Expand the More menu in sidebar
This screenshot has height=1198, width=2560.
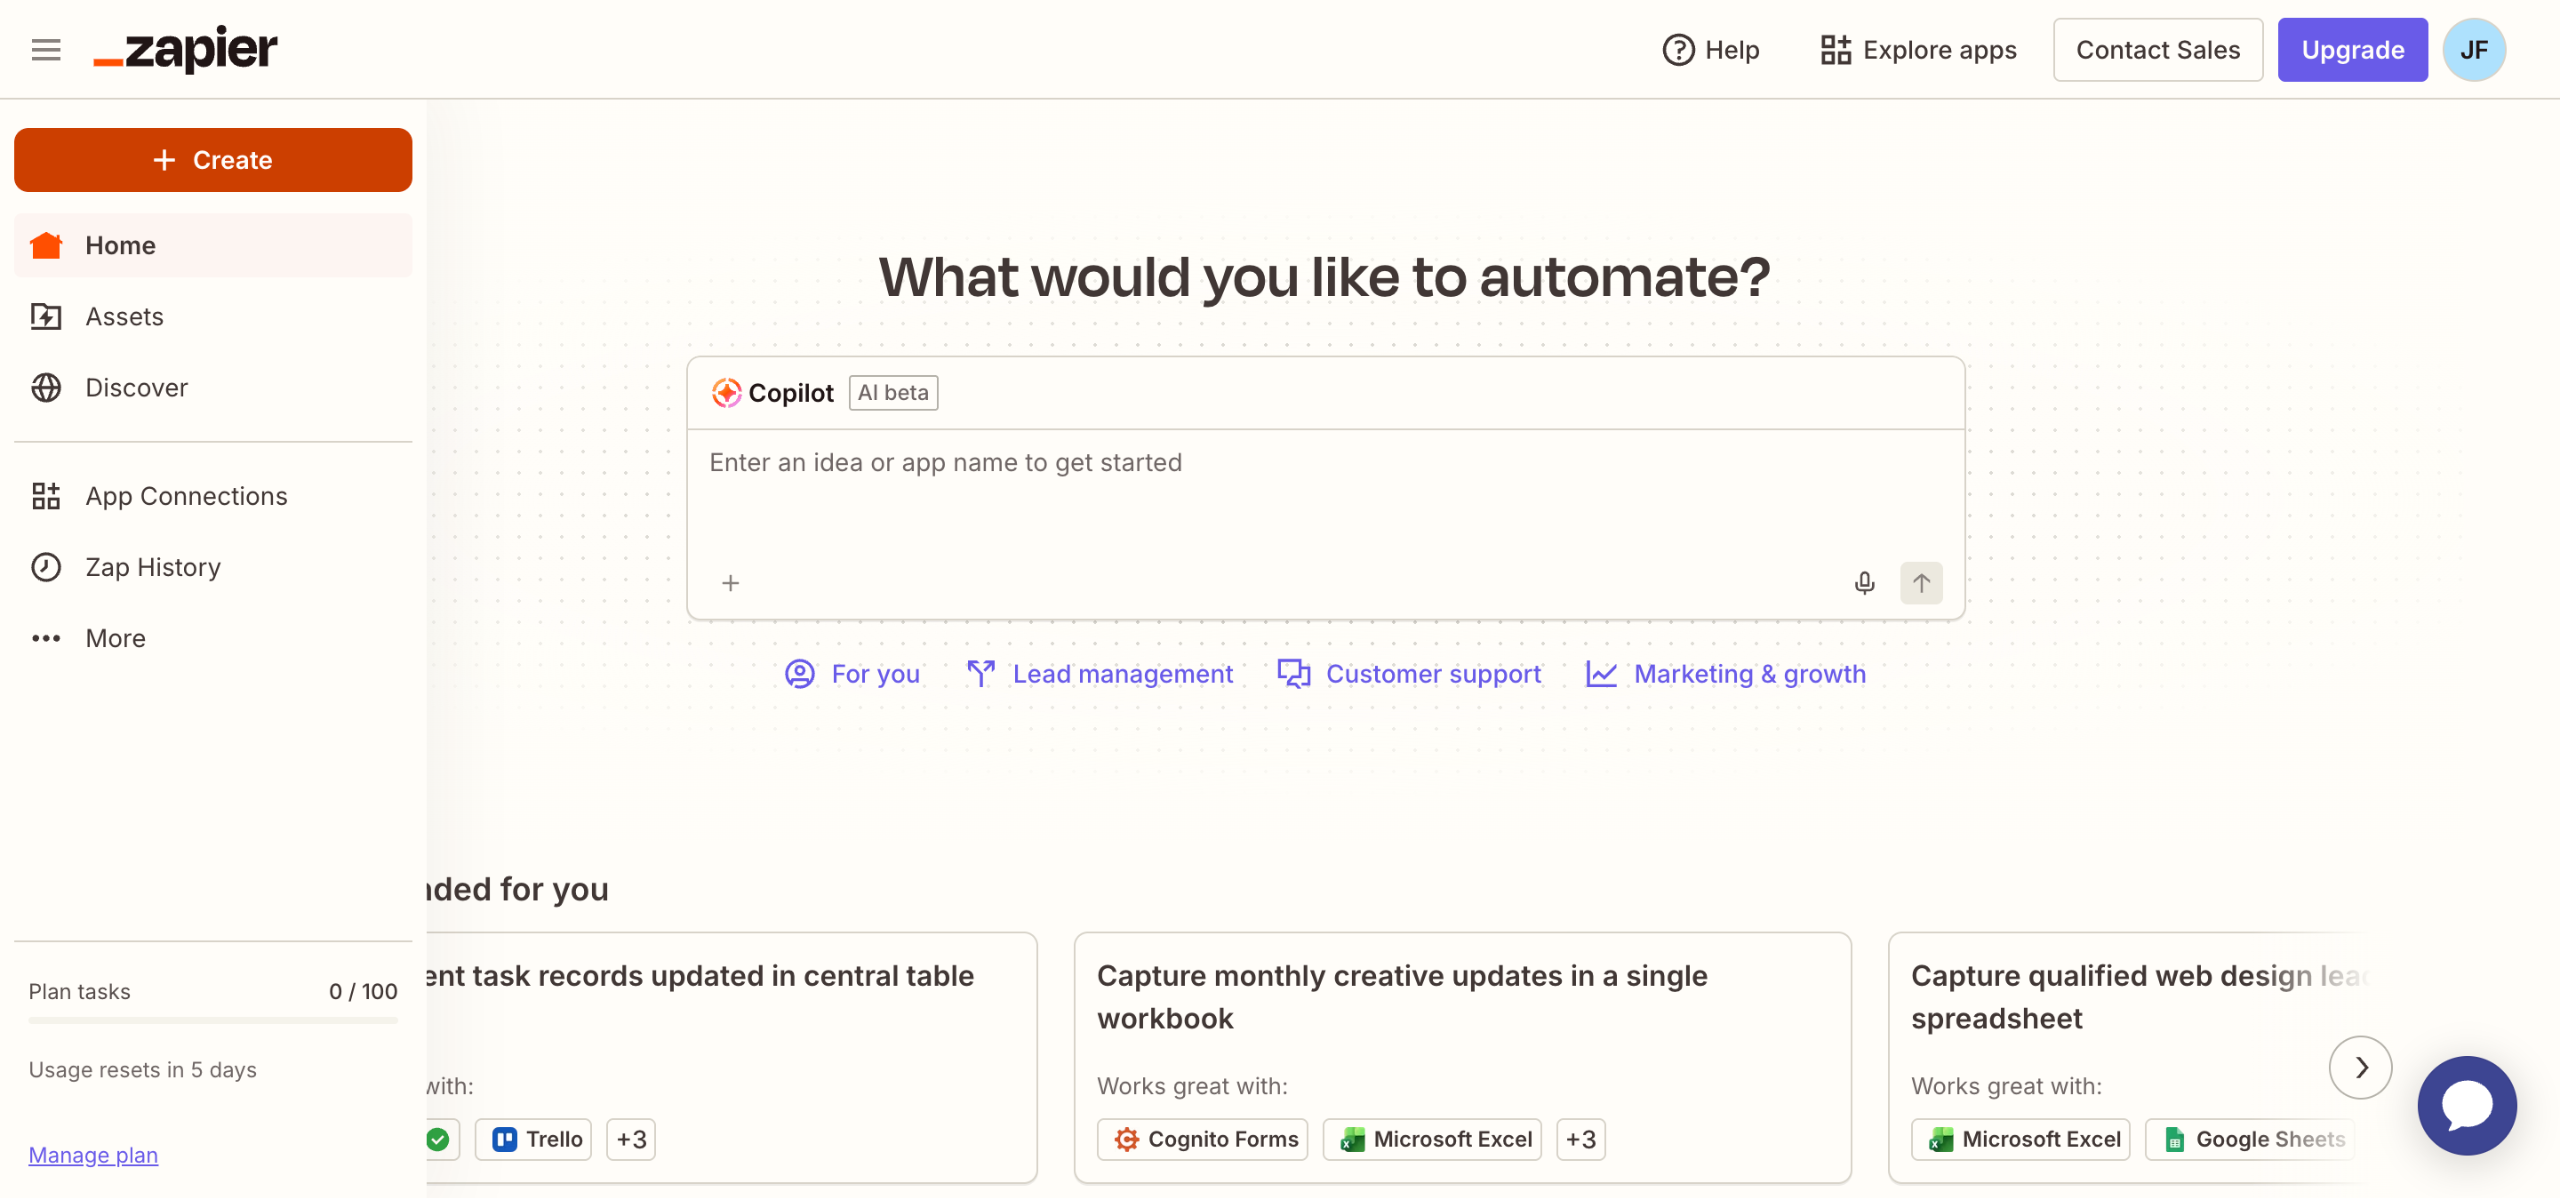pos(115,638)
